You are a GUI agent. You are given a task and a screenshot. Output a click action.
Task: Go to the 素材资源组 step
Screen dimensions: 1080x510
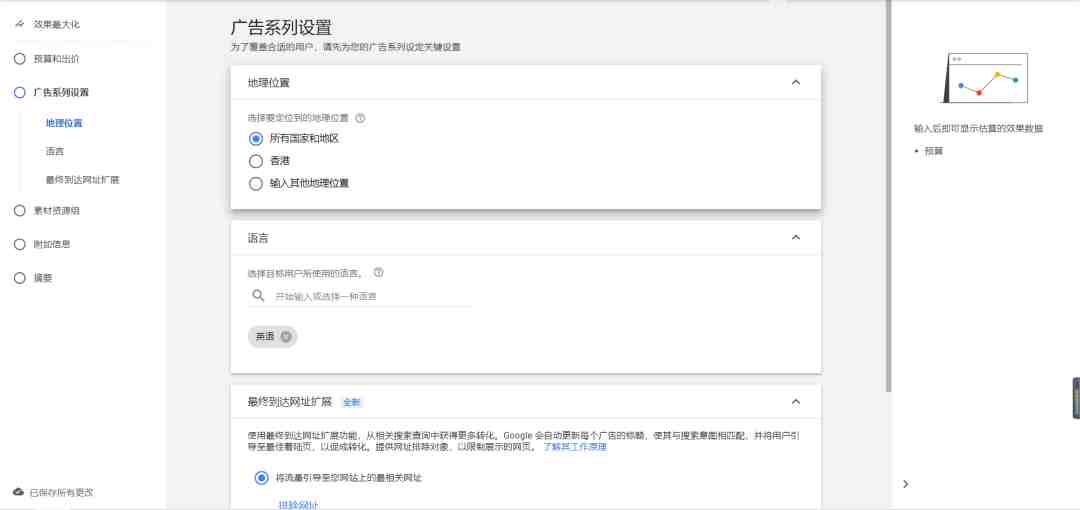(x=56, y=211)
